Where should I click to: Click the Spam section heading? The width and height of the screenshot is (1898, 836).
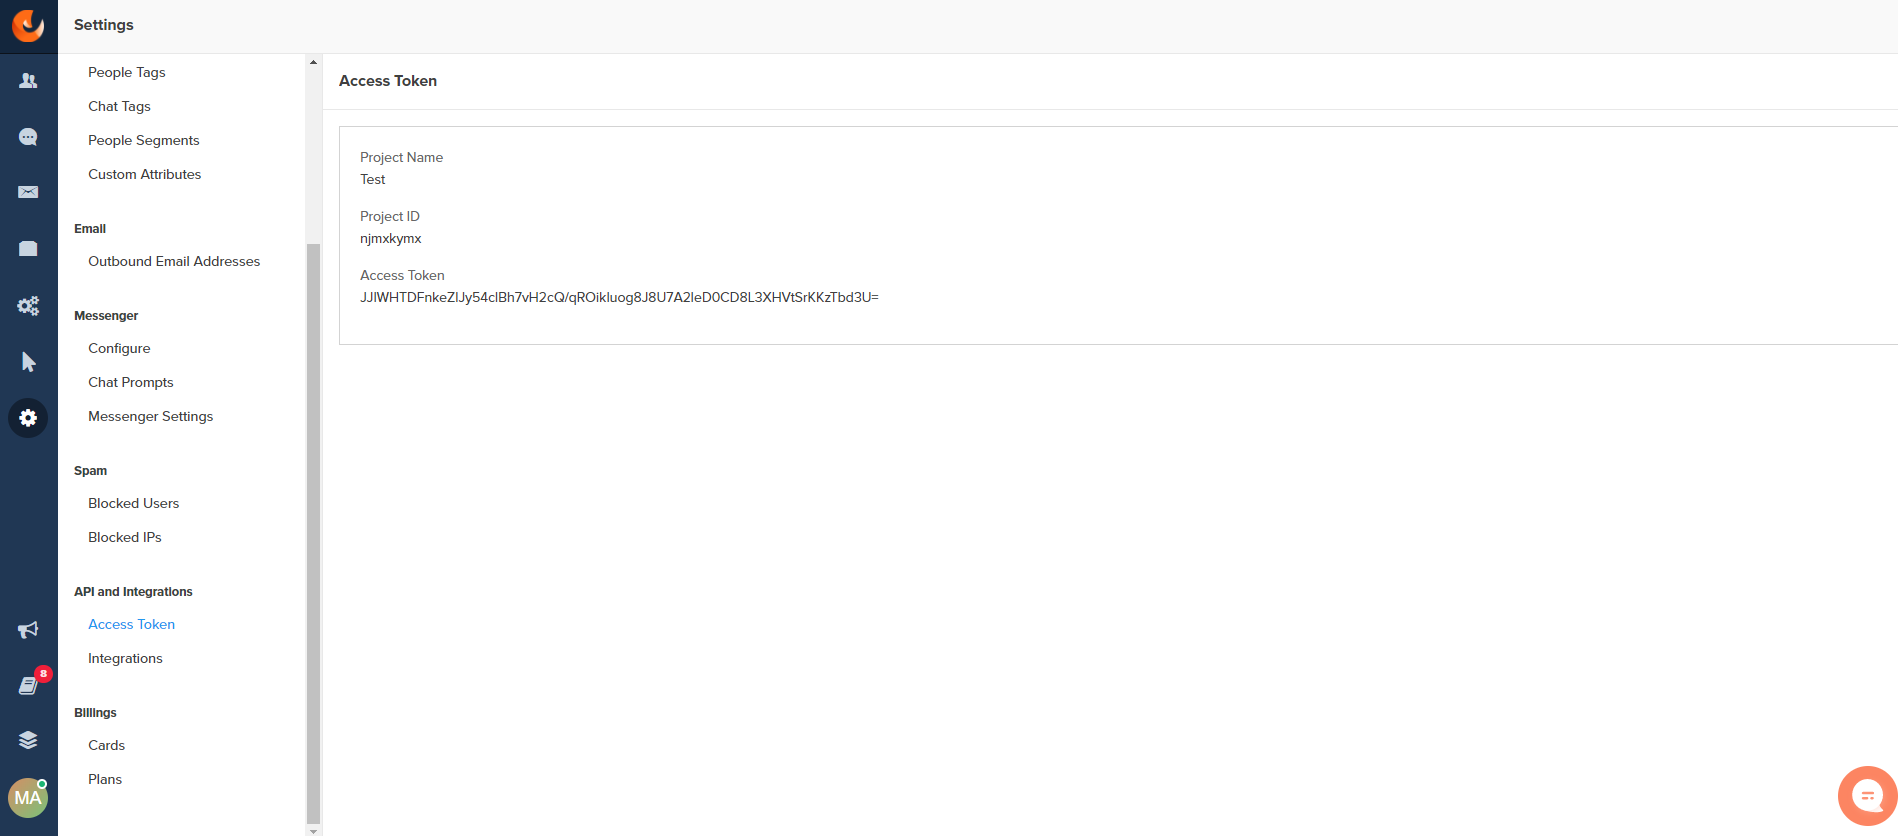point(90,470)
